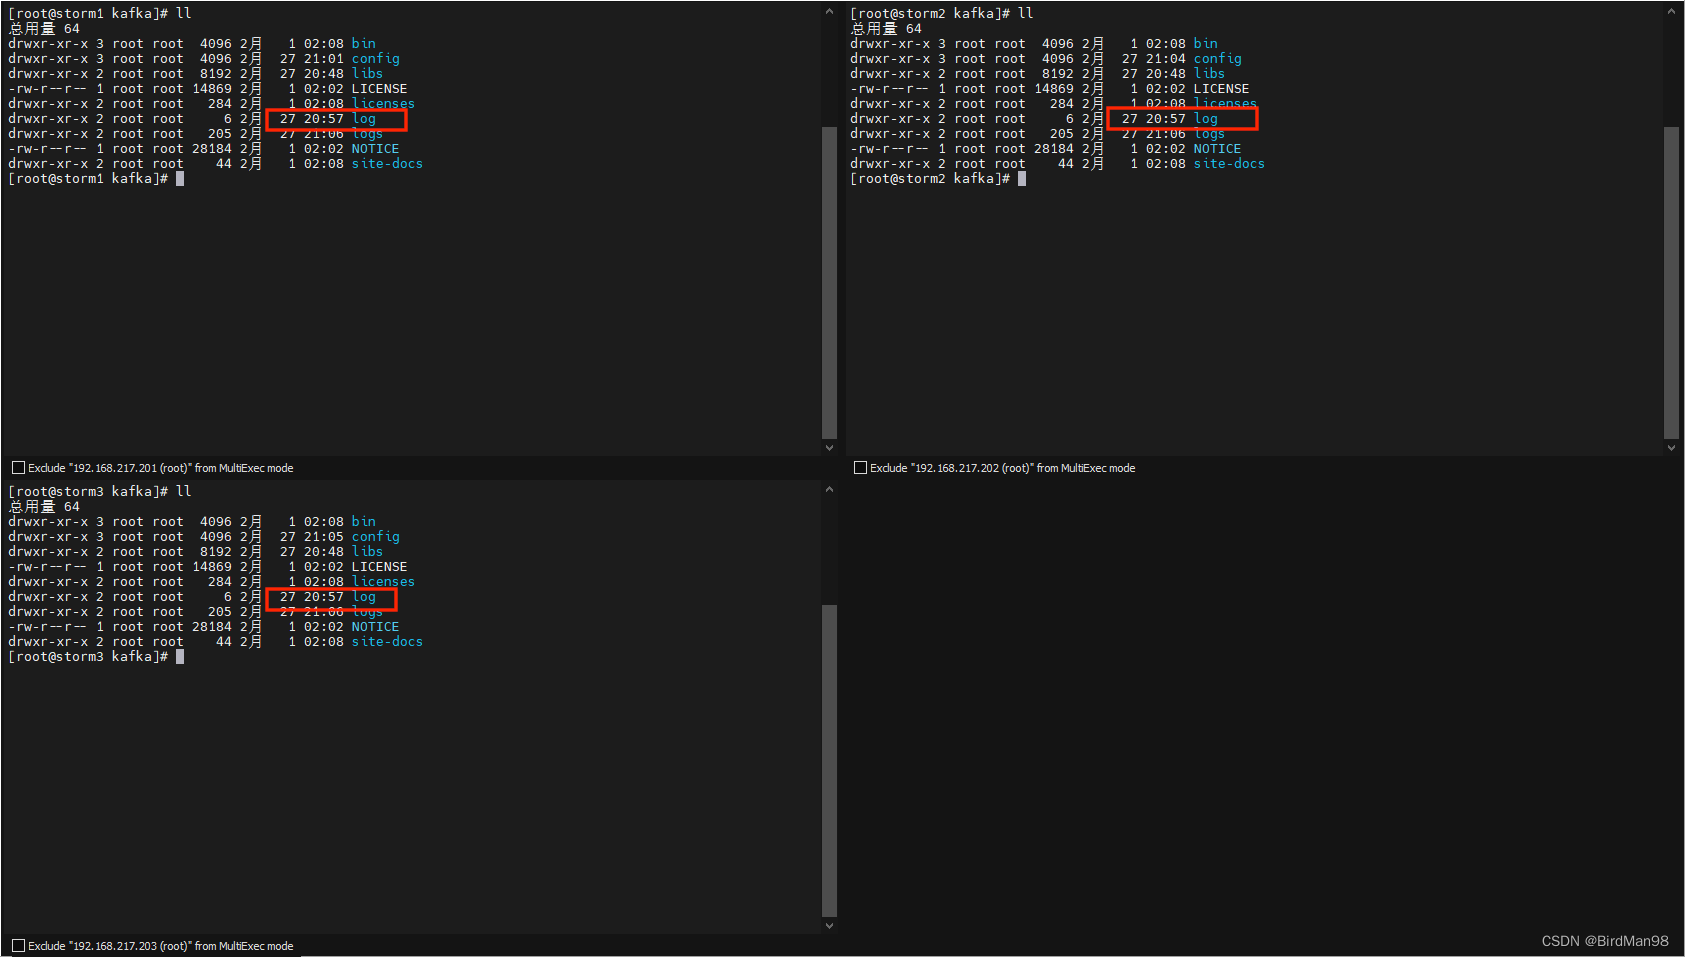Click file size 14869 in storm1 listing
Image resolution: width=1685 pixels, height=957 pixels.
pos(212,89)
